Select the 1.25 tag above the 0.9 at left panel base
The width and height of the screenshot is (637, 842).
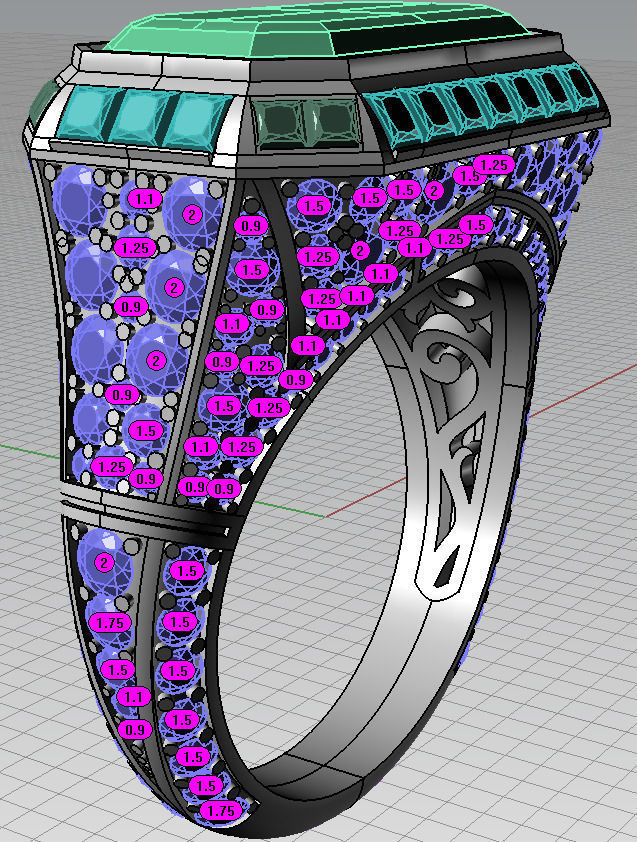tap(112, 467)
